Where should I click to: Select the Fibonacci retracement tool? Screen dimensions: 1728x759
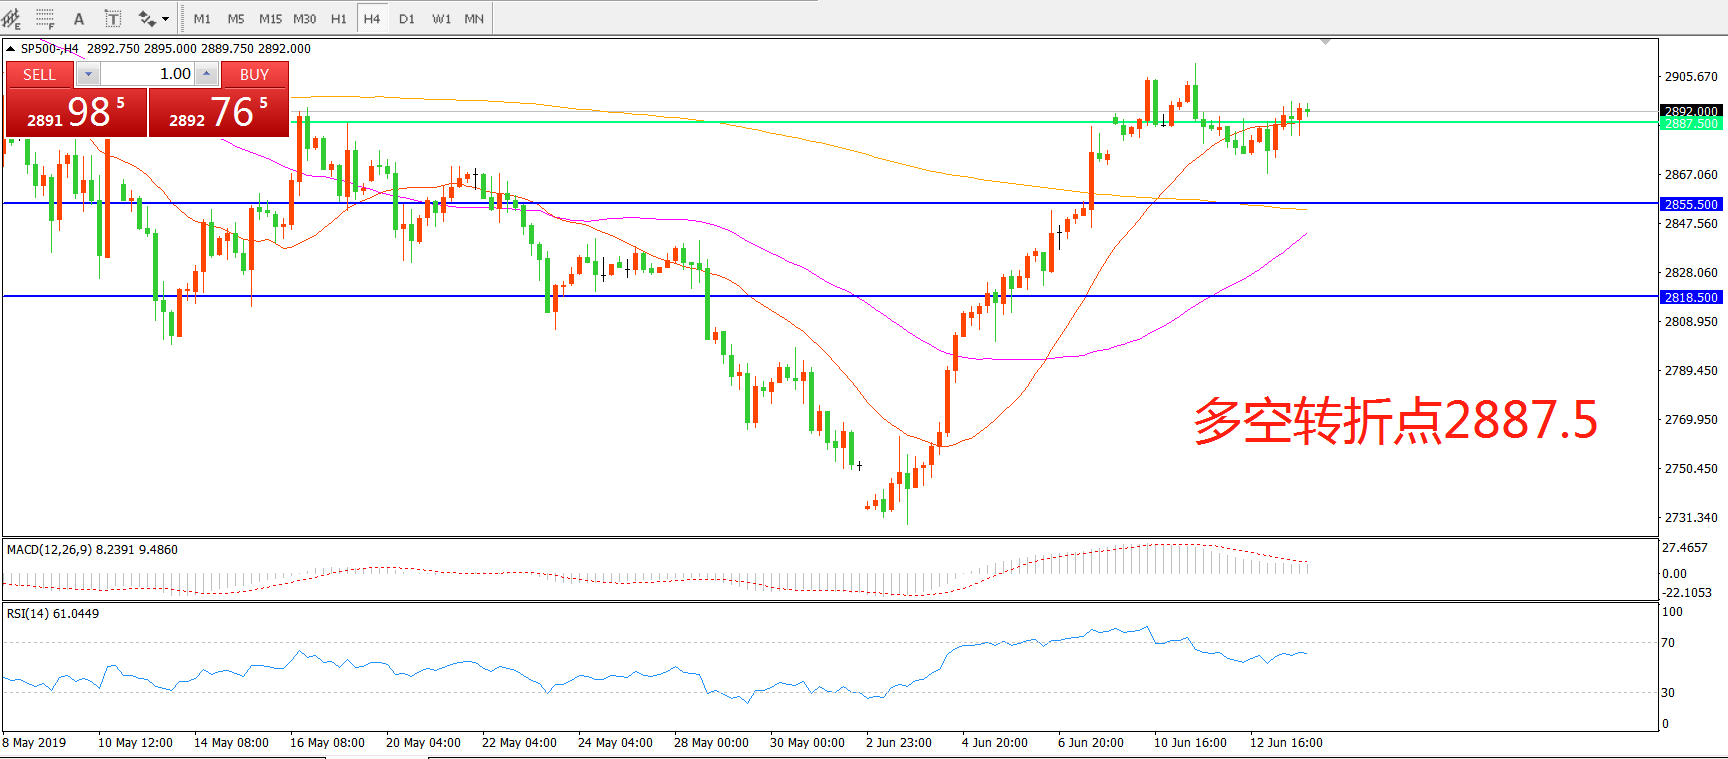45,18
